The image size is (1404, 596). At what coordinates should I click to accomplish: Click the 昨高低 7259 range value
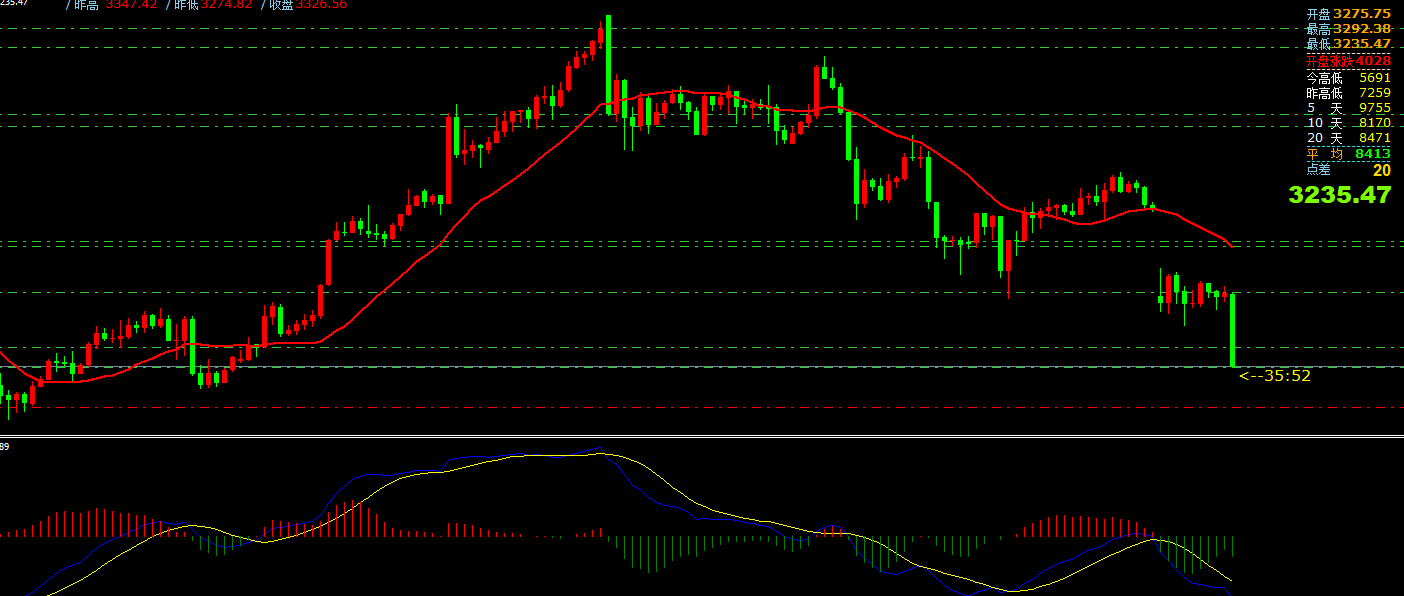pyautogui.click(x=1348, y=93)
